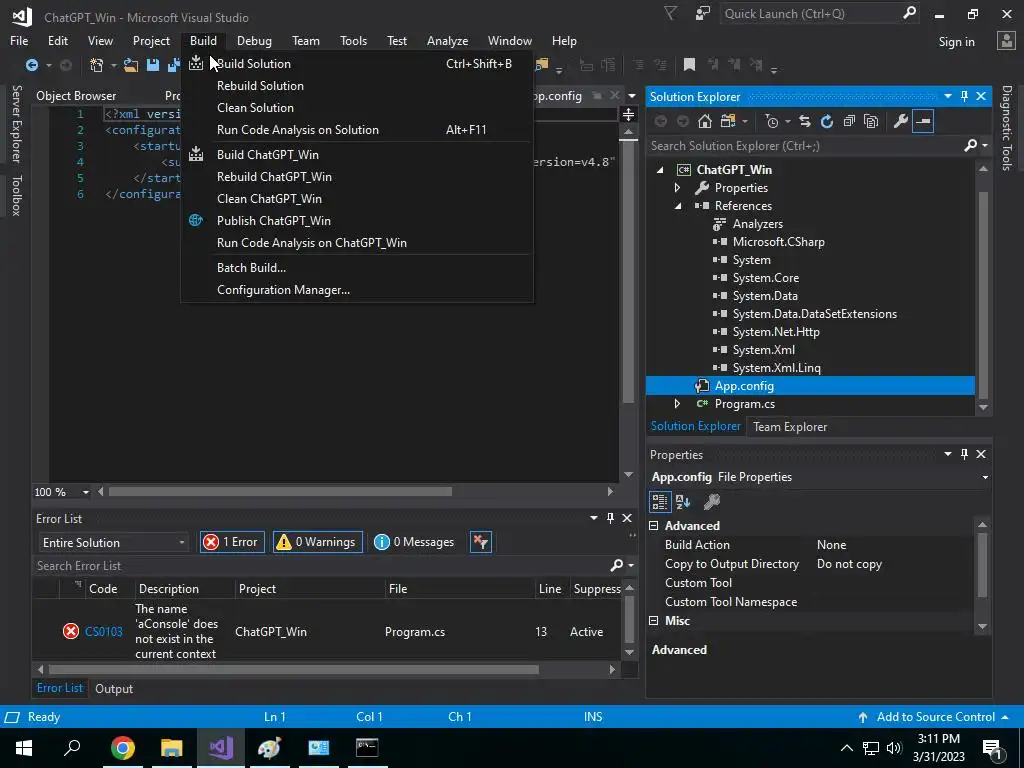Switch to the Team Explorer tab
This screenshot has width=1024, height=768.
[790, 427]
